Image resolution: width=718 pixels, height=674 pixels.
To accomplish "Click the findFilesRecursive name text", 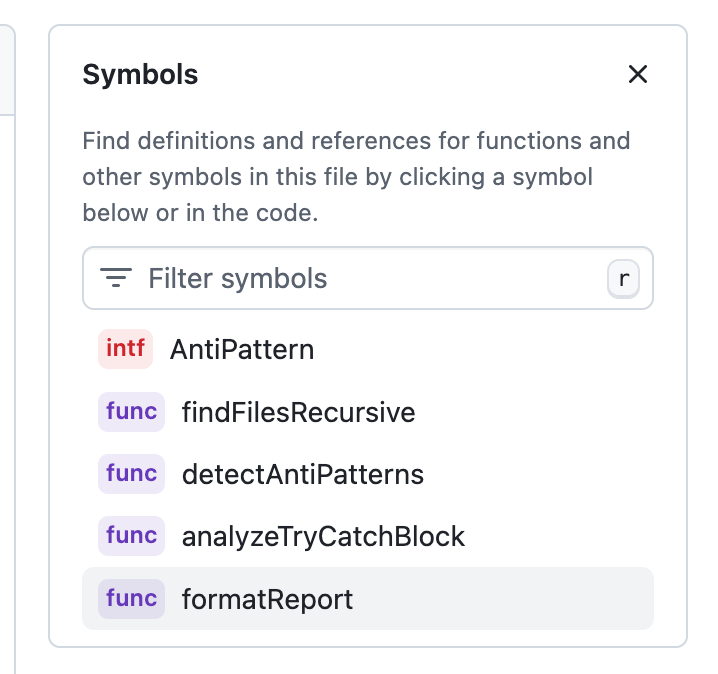I will tap(299, 412).
